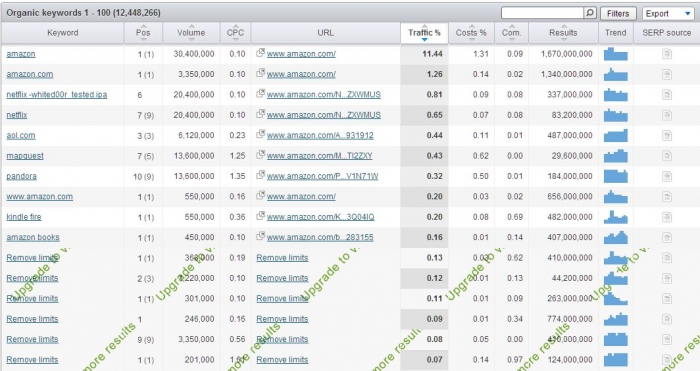Sort by Traffic % column
The width and height of the screenshot is (700, 371).
click(x=424, y=33)
